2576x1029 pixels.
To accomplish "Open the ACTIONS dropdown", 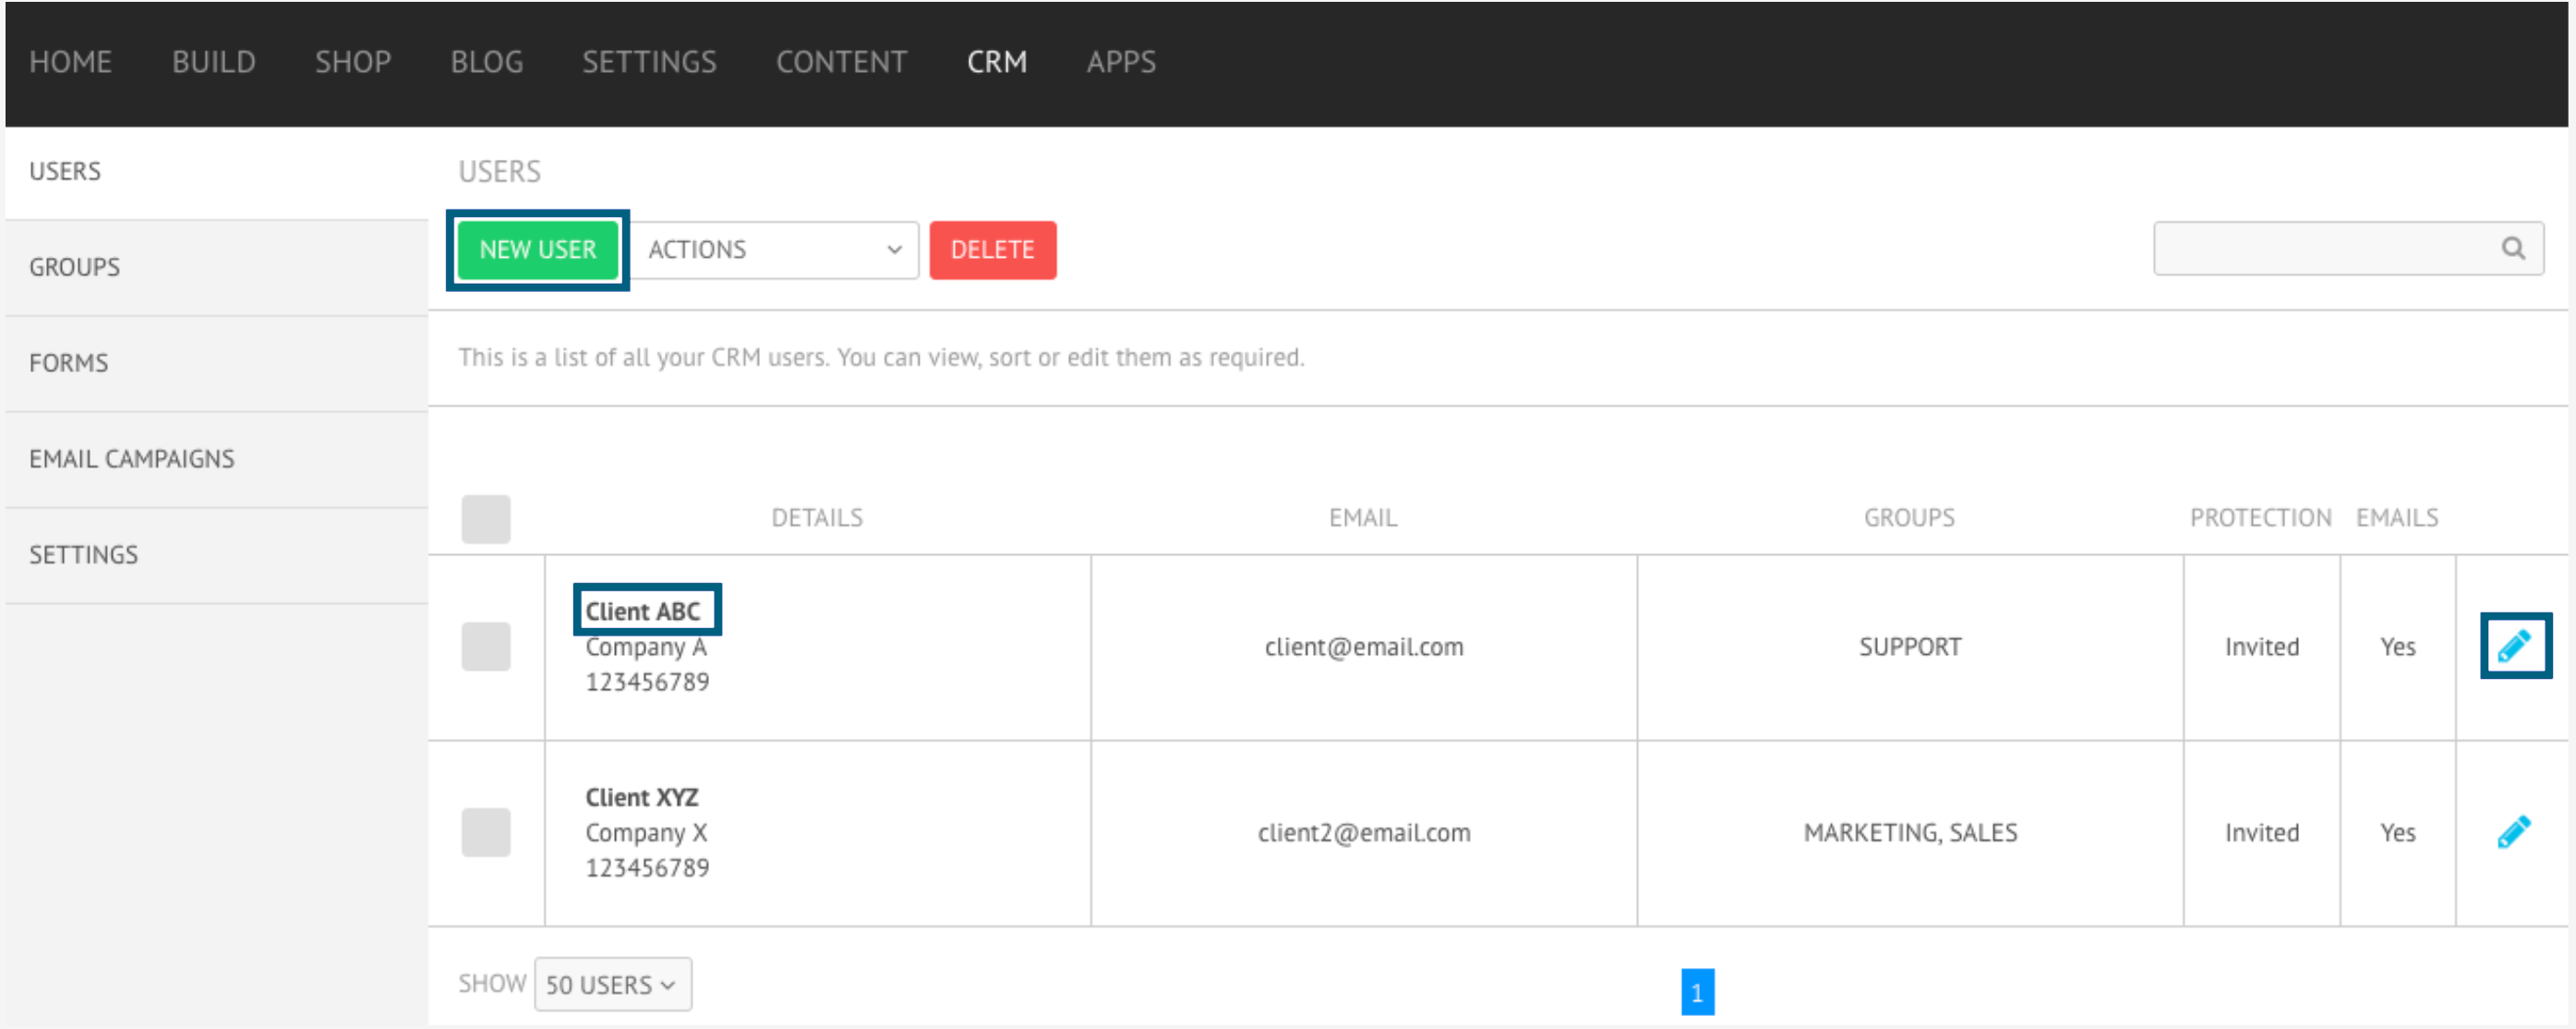I will pyautogui.click(x=775, y=250).
